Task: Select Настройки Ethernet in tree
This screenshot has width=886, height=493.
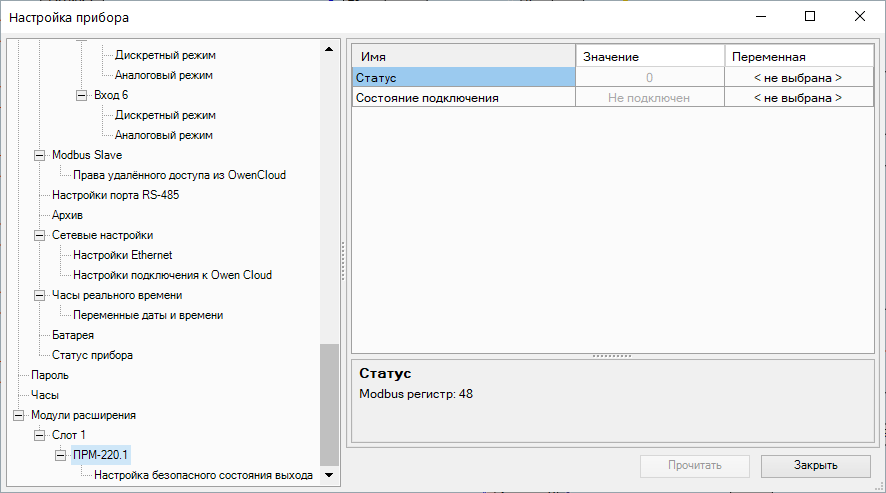Action: pyautogui.click(x=122, y=255)
